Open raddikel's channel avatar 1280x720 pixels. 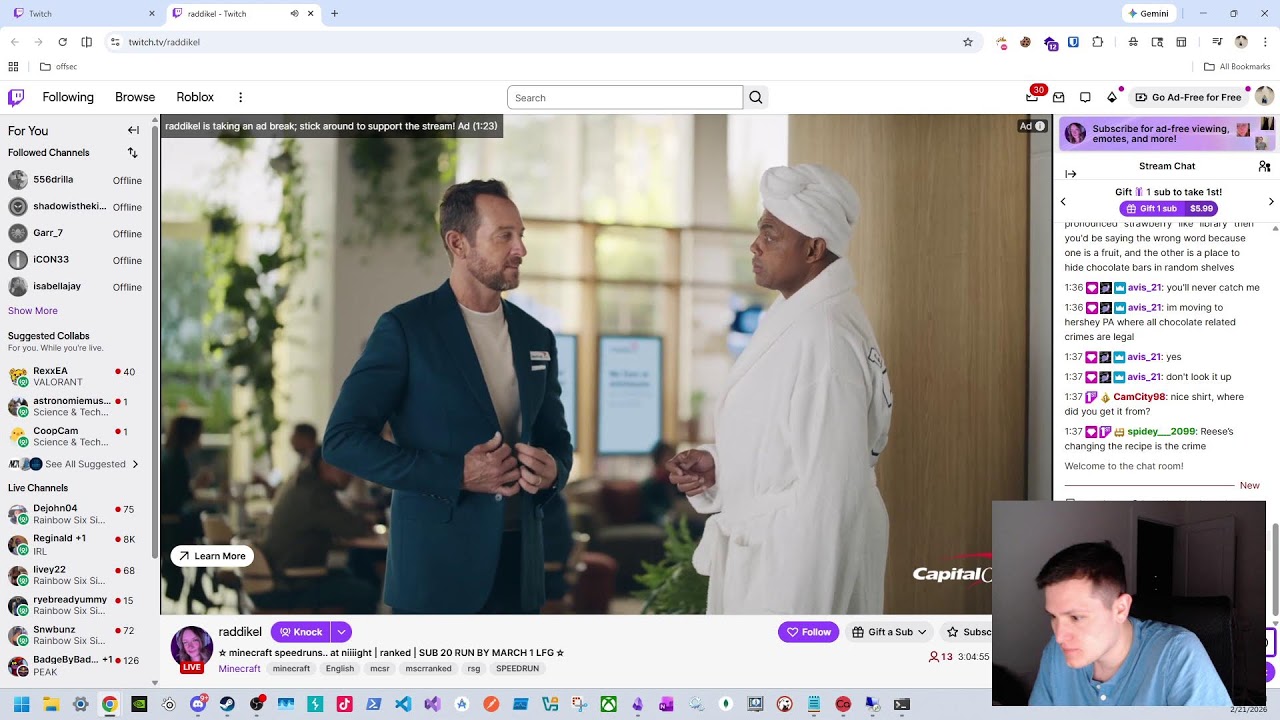[191, 647]
